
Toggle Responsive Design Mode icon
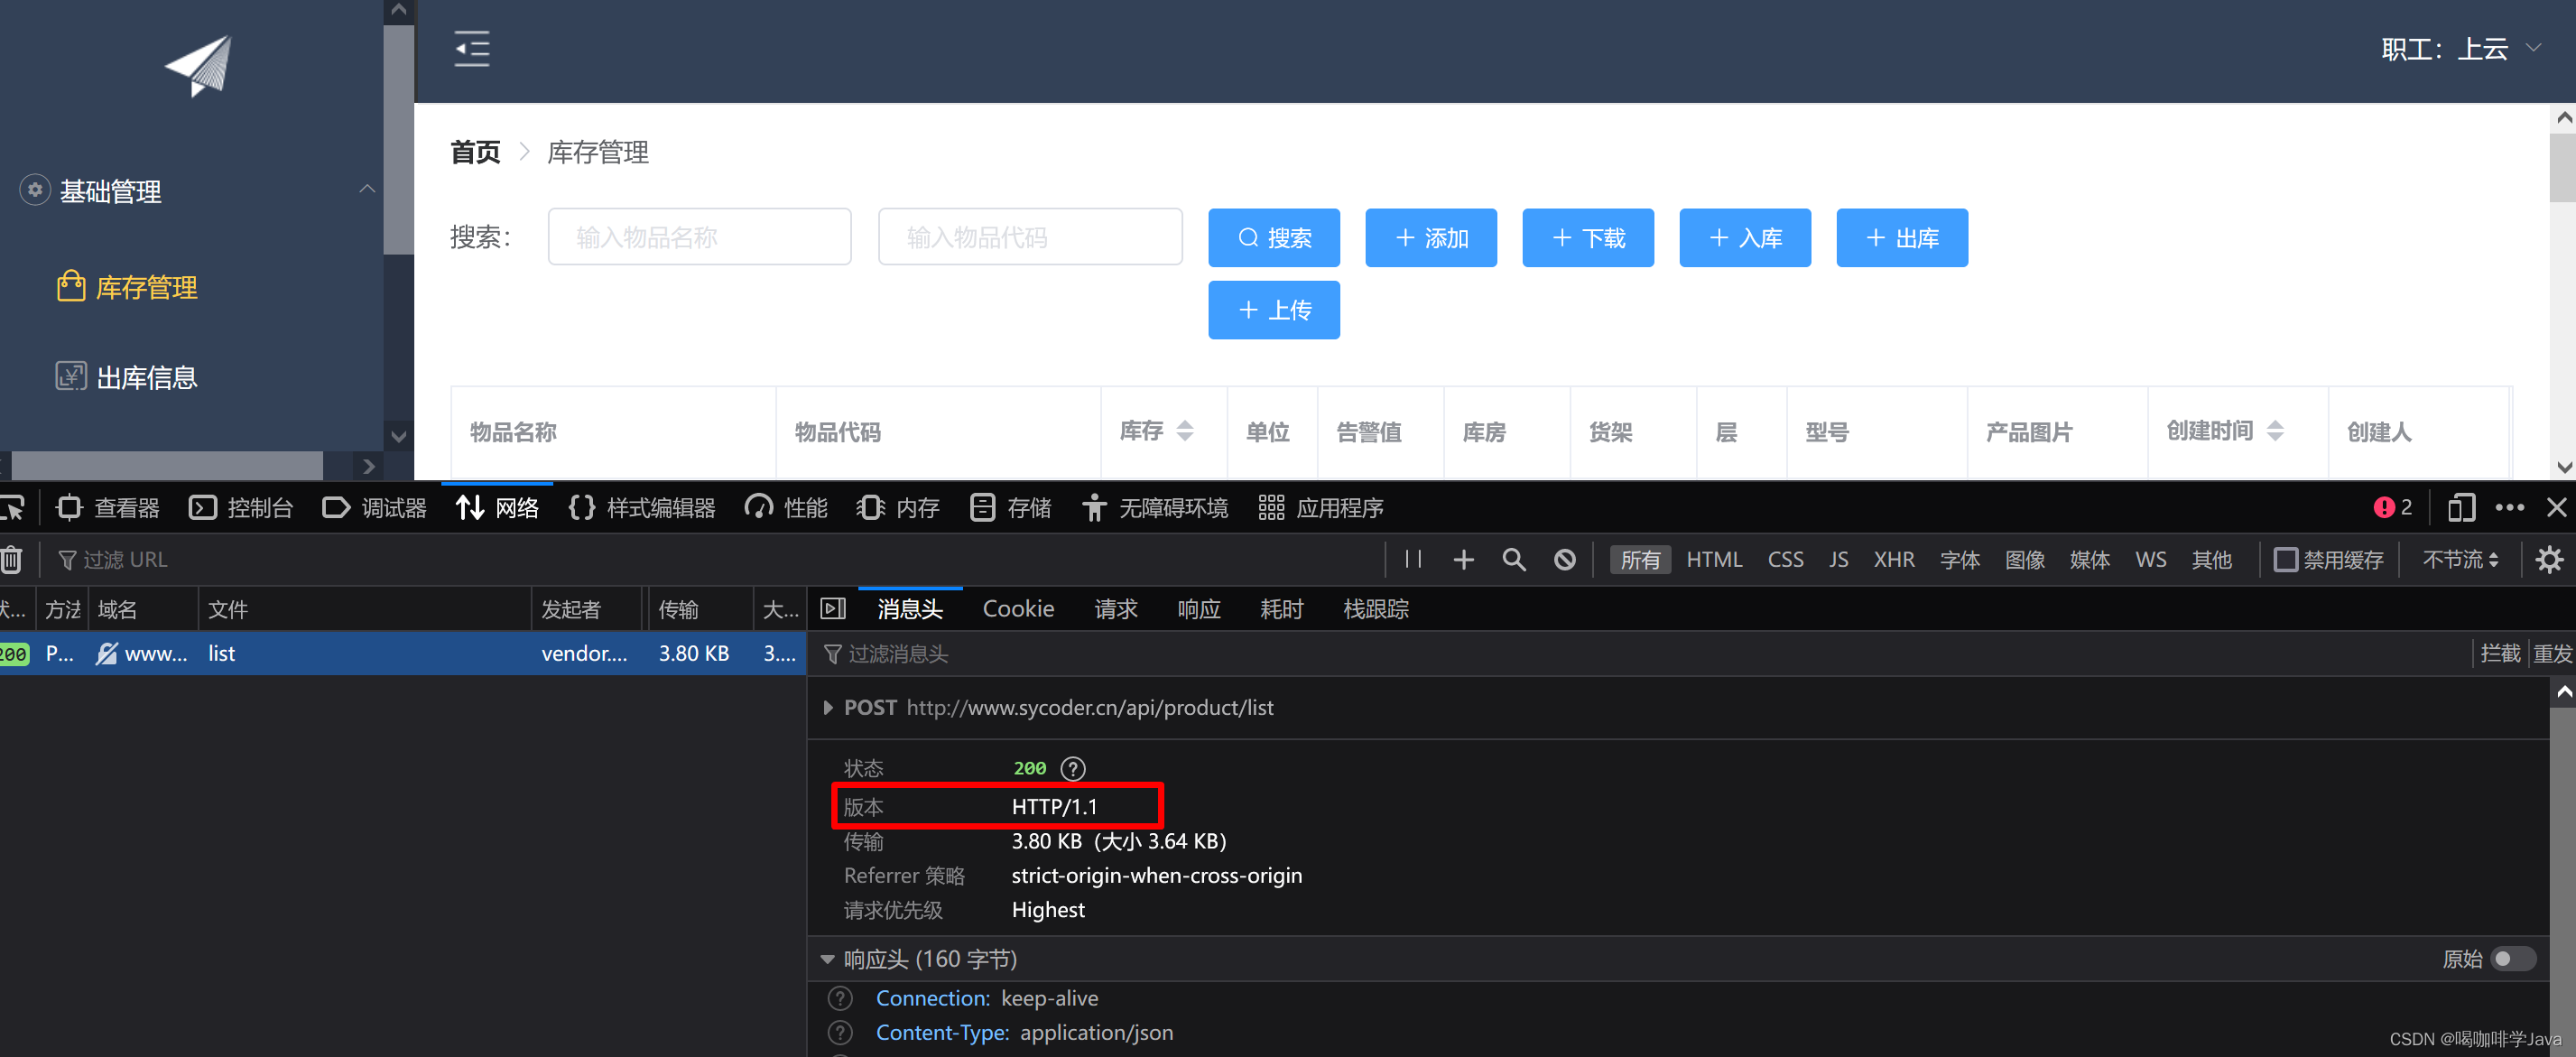click(2461, 508)
